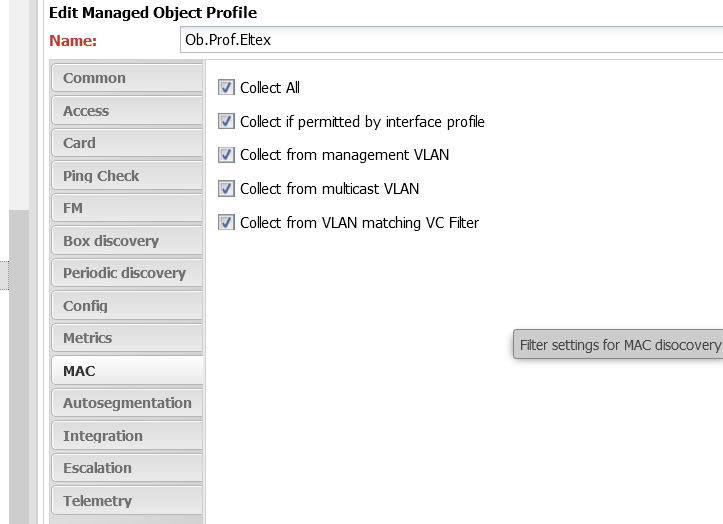
Task: Click the MAC tab
Action: pyautogui.click(x=127, y=371)
